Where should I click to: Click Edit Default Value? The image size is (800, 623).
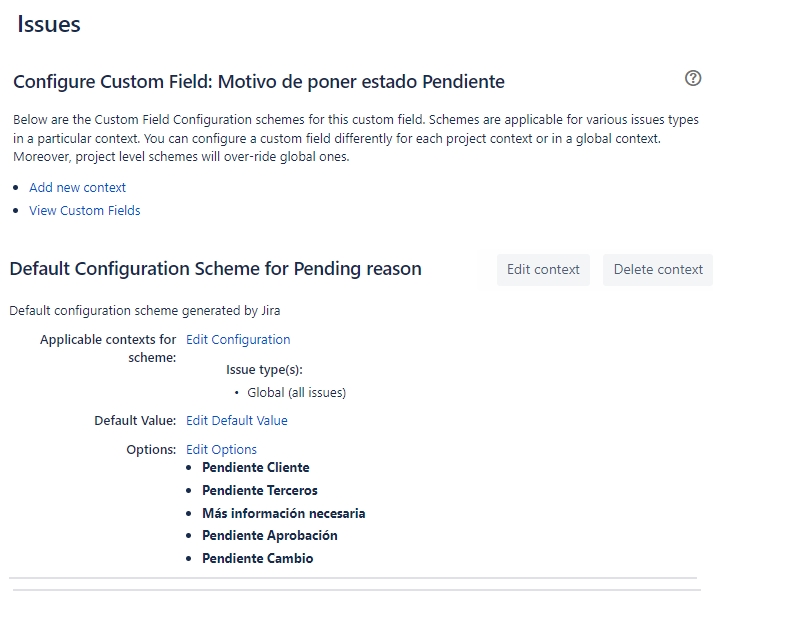coord(236,420)
